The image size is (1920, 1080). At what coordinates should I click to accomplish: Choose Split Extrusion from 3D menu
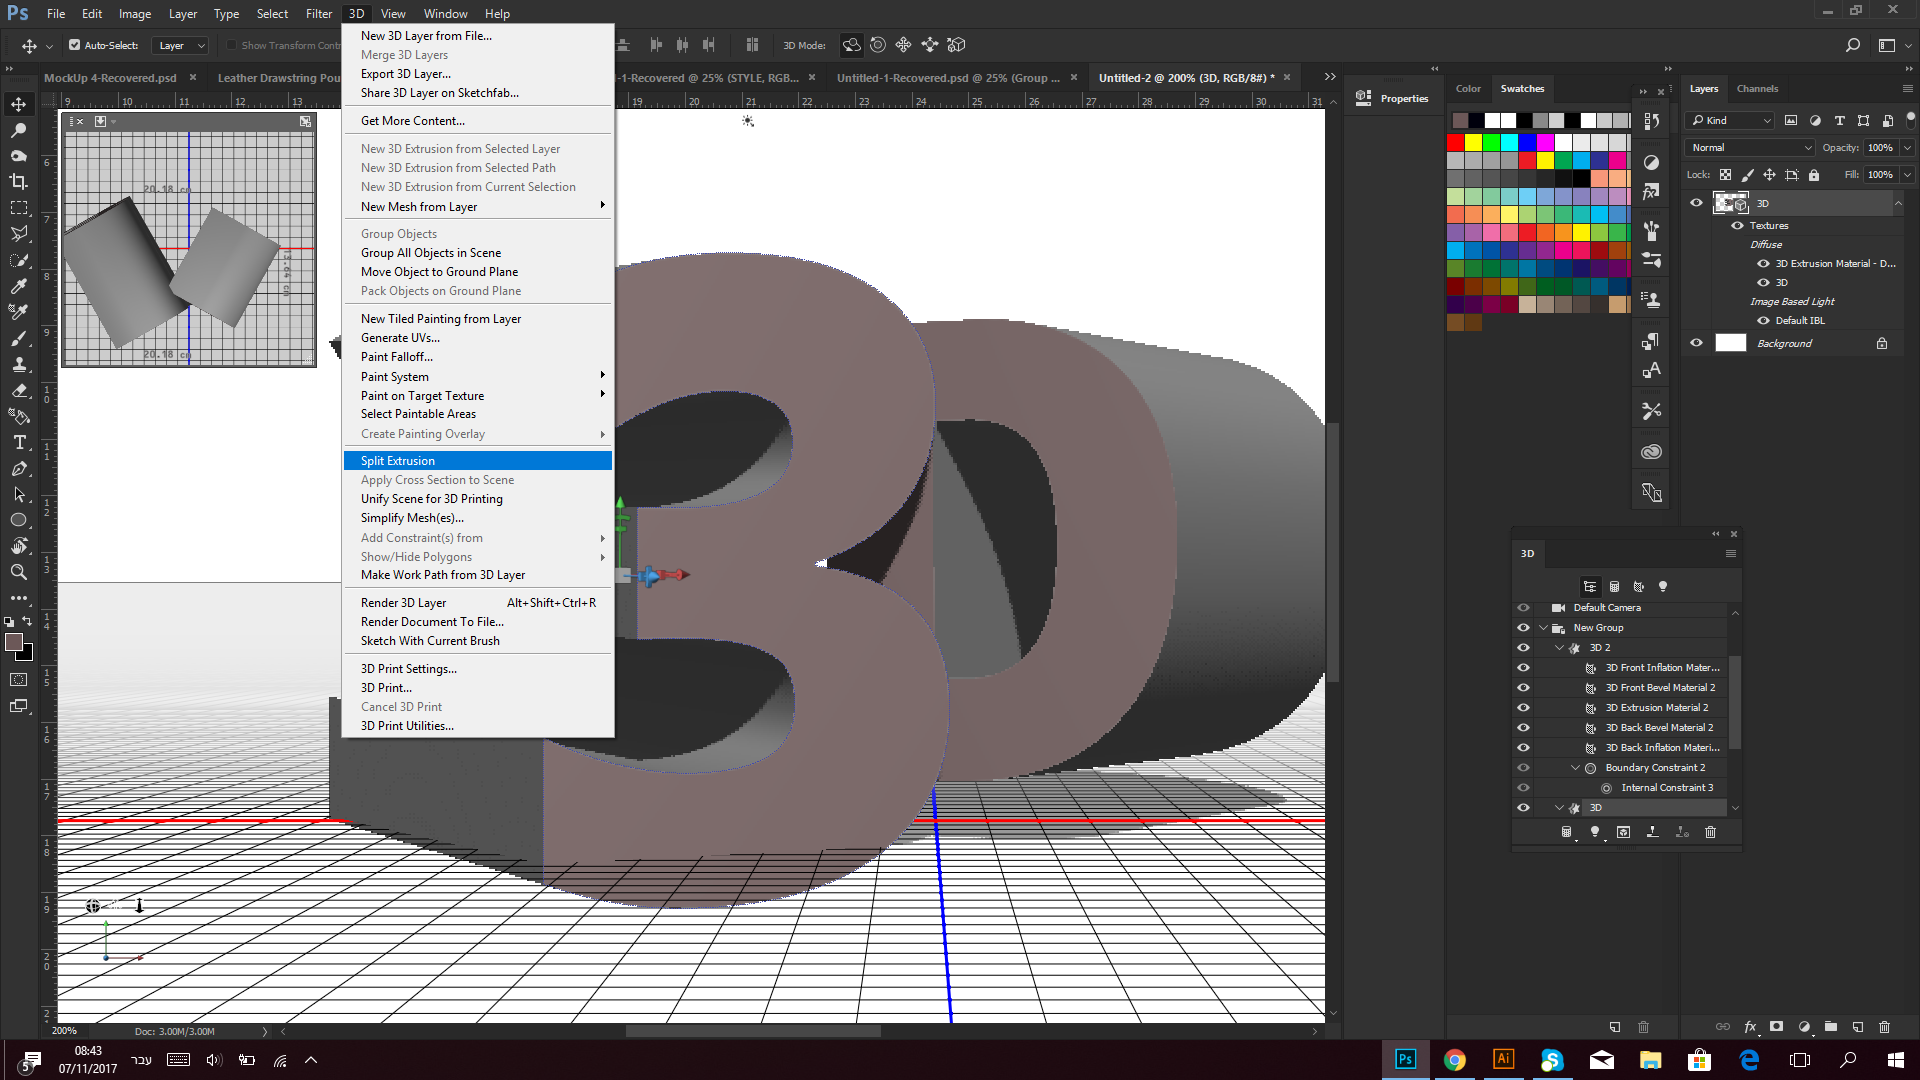click(478, 461)
